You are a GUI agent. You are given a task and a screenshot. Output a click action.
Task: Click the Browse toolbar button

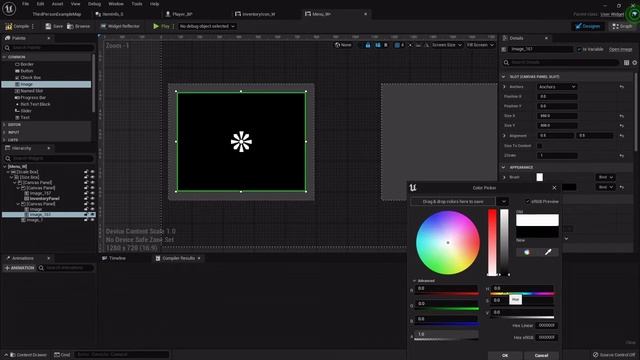pos(78,26)
